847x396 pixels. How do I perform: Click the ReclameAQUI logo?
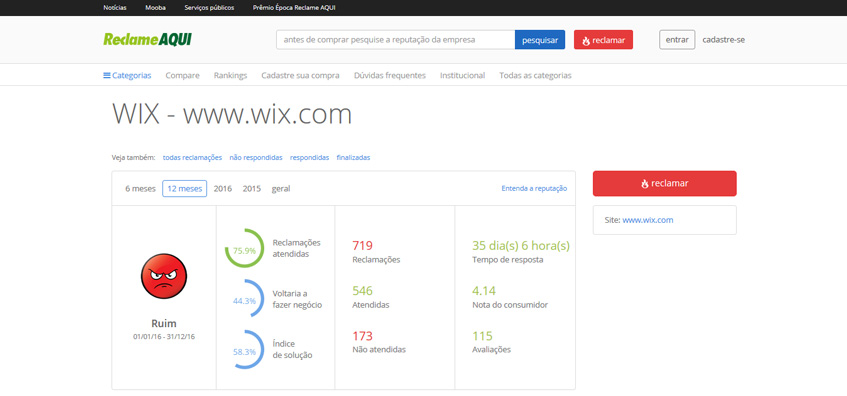click(x=147, y=39)
